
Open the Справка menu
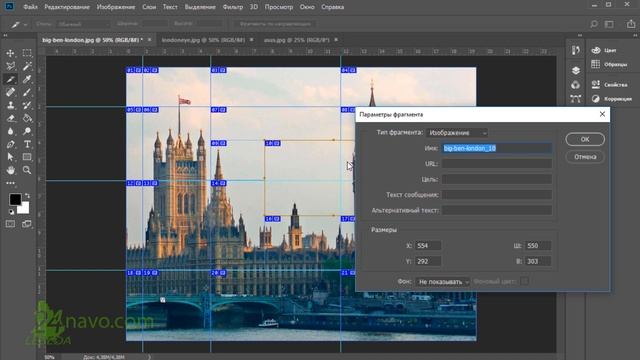(333, 7)
